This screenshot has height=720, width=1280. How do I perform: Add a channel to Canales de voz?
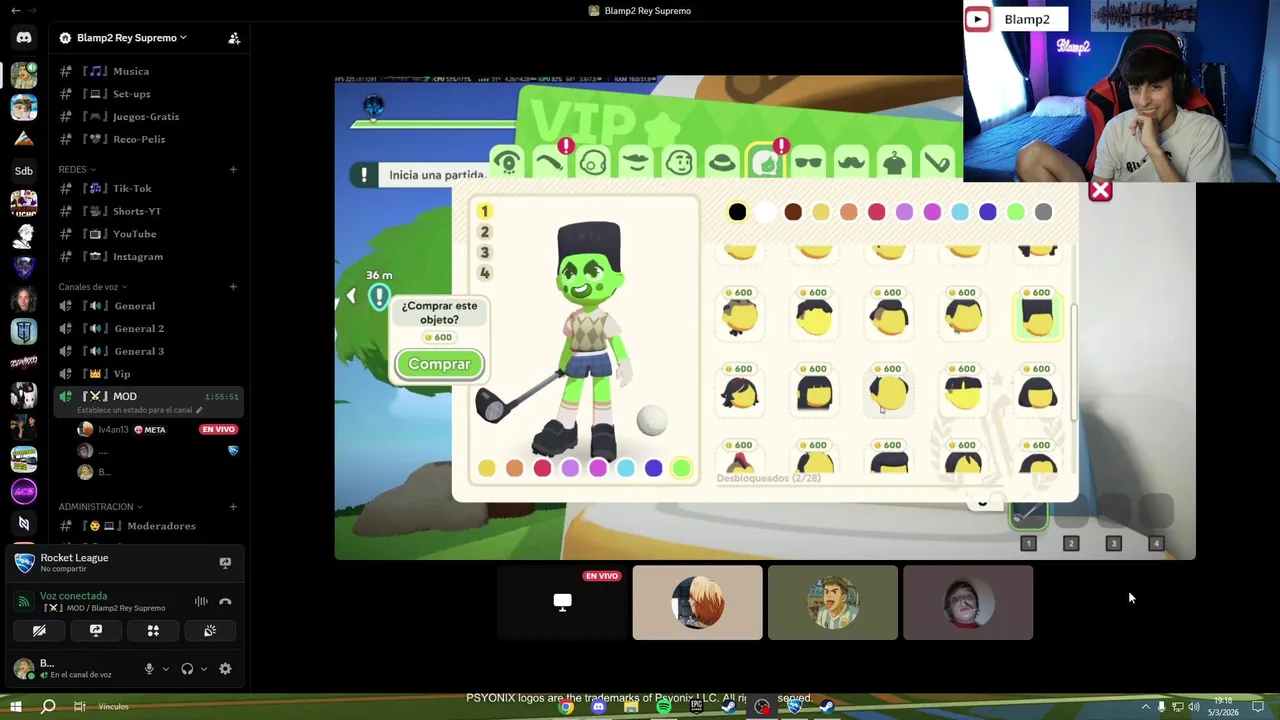coord(233,287)
